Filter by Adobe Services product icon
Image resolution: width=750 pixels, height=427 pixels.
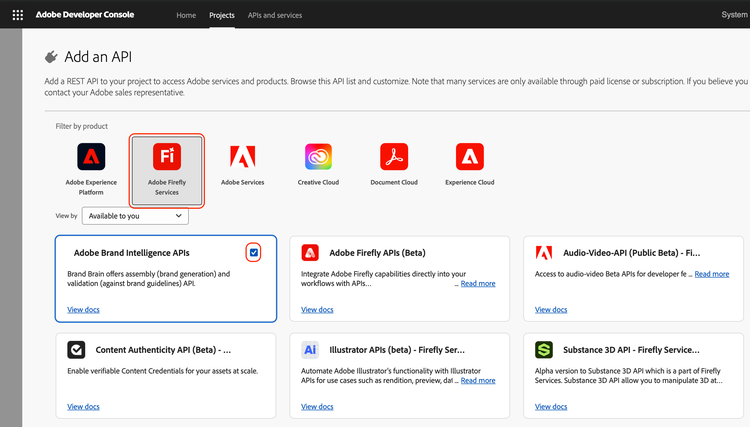tap(243, 156)
